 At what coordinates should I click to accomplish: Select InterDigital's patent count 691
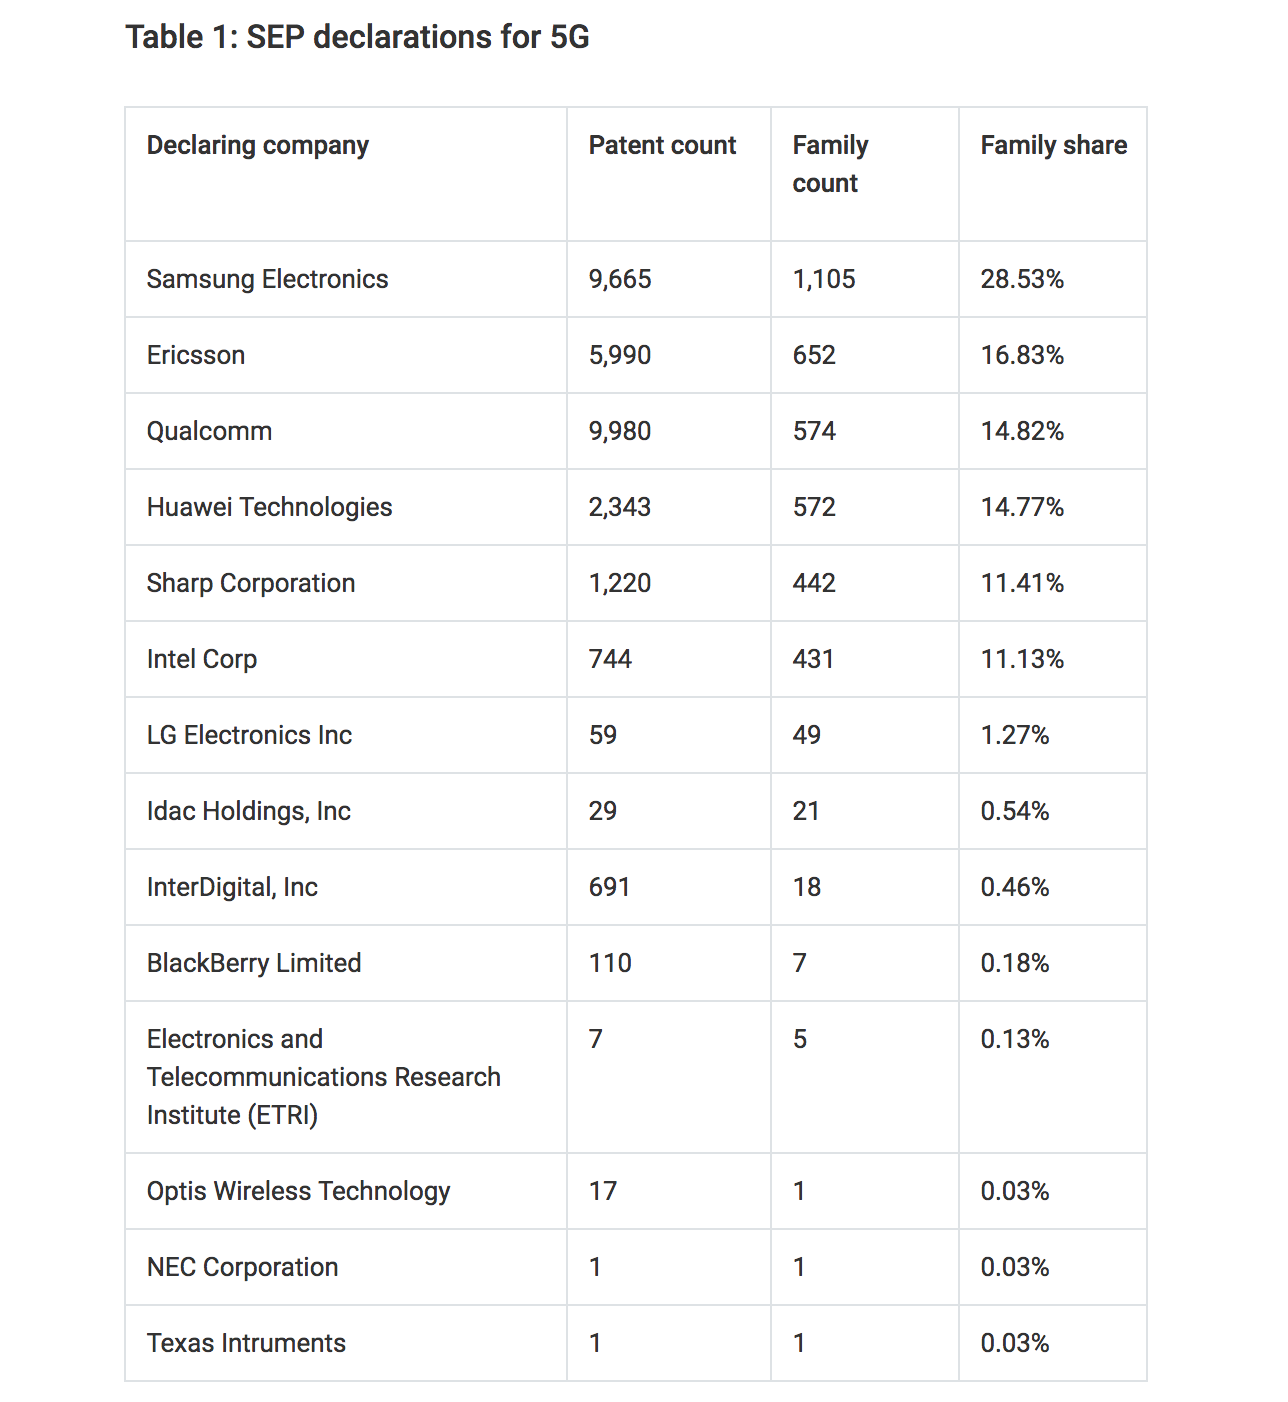pos(609,887)
